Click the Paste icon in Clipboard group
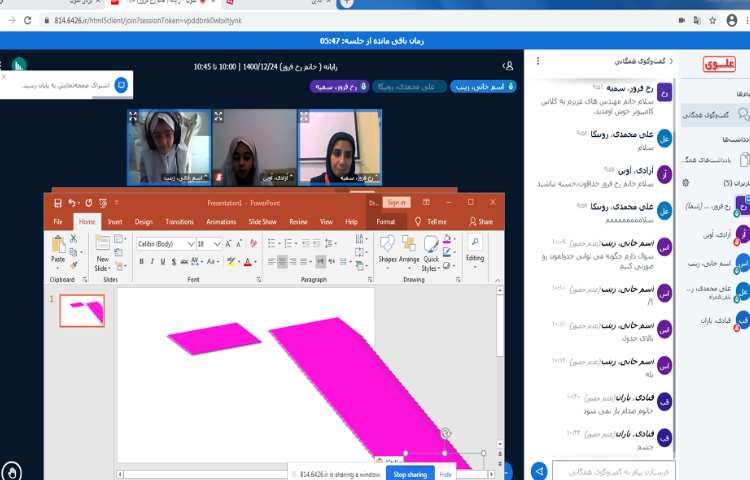Viewport: 750px width, 480px height. pos(58,247)
